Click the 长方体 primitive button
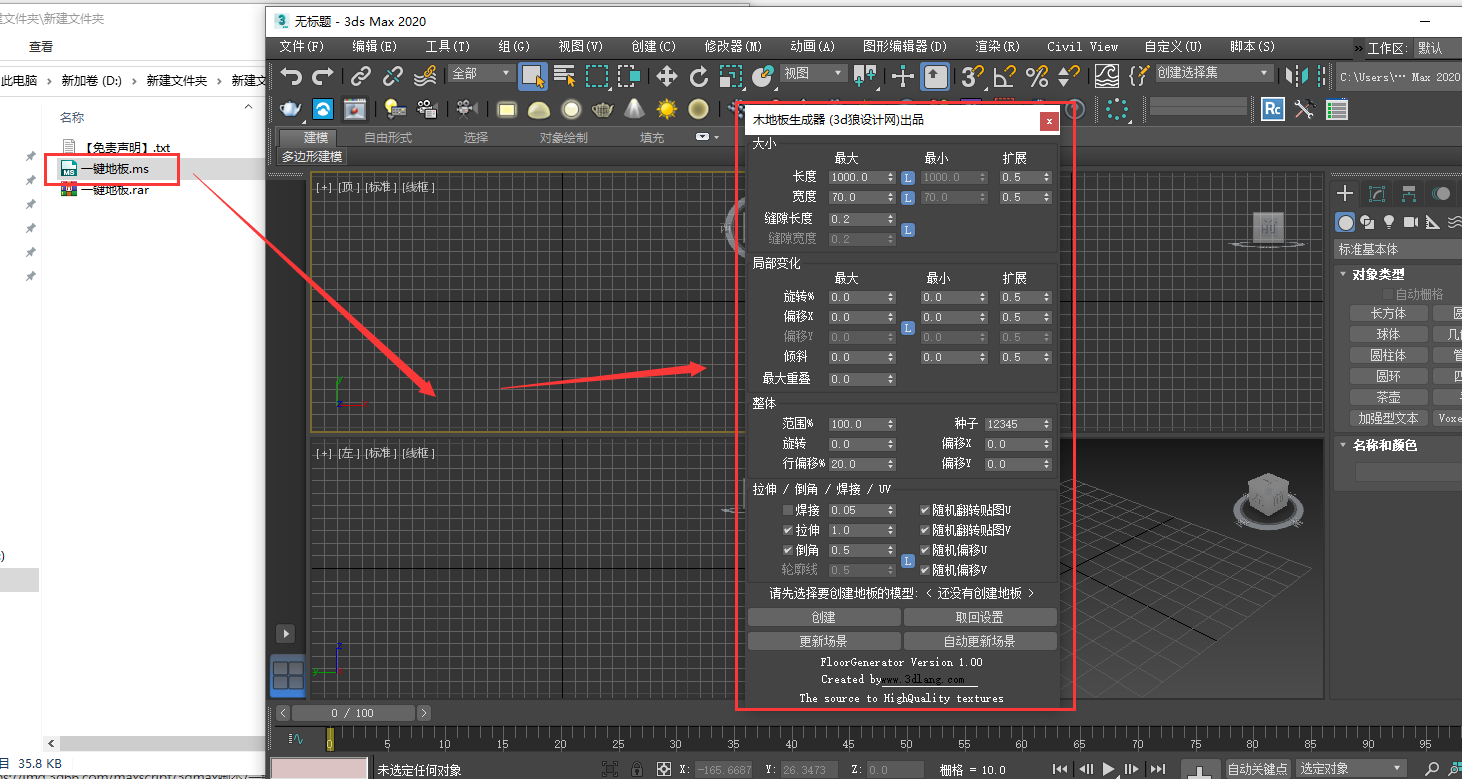This screenshot has height=779, width=1462. [x=1388, y=313]
